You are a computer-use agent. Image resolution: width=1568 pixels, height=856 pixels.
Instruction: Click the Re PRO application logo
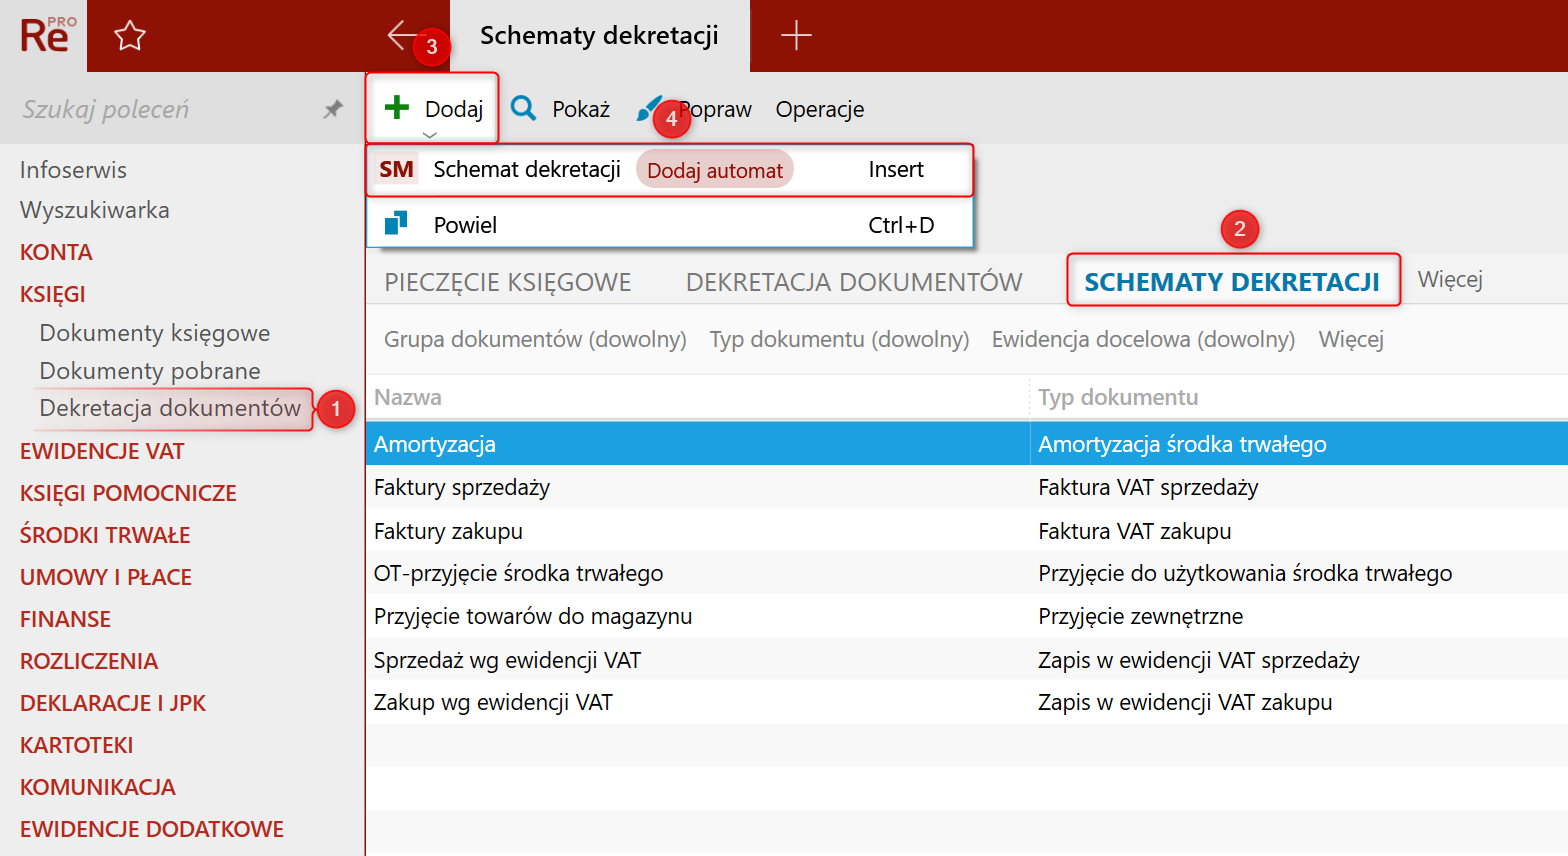pos(45,36)
